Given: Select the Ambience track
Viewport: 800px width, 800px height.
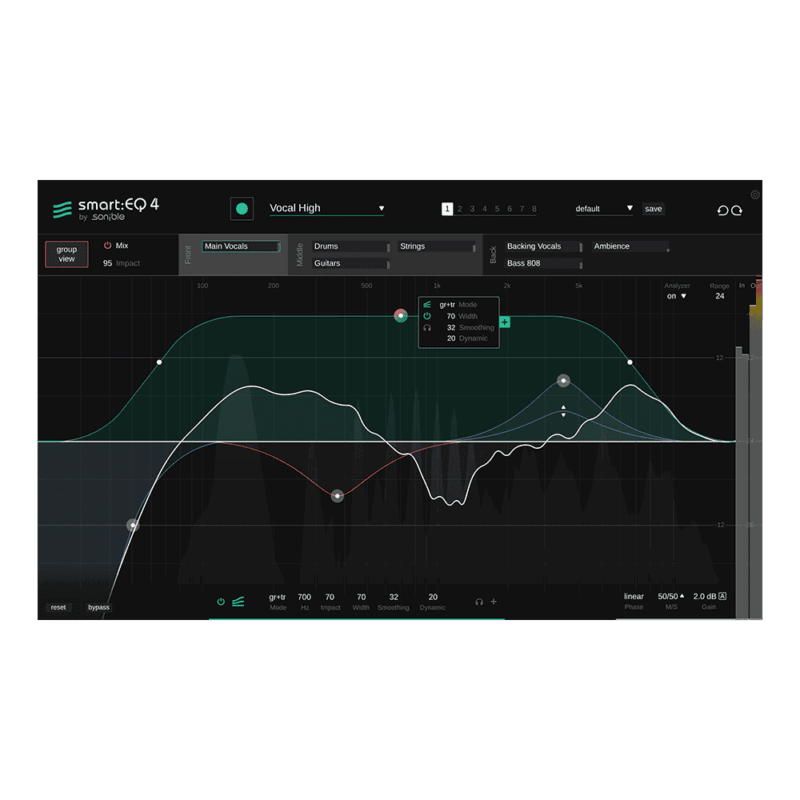Looking at the screenshot, I should point(631,246).
